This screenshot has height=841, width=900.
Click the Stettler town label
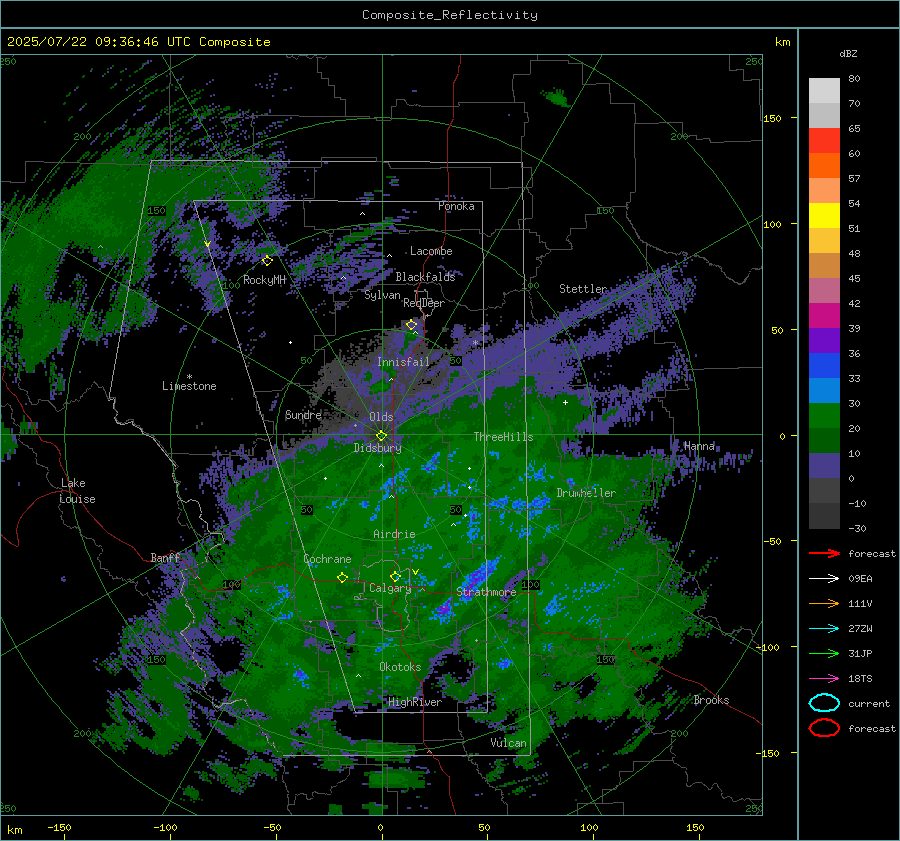583,289
